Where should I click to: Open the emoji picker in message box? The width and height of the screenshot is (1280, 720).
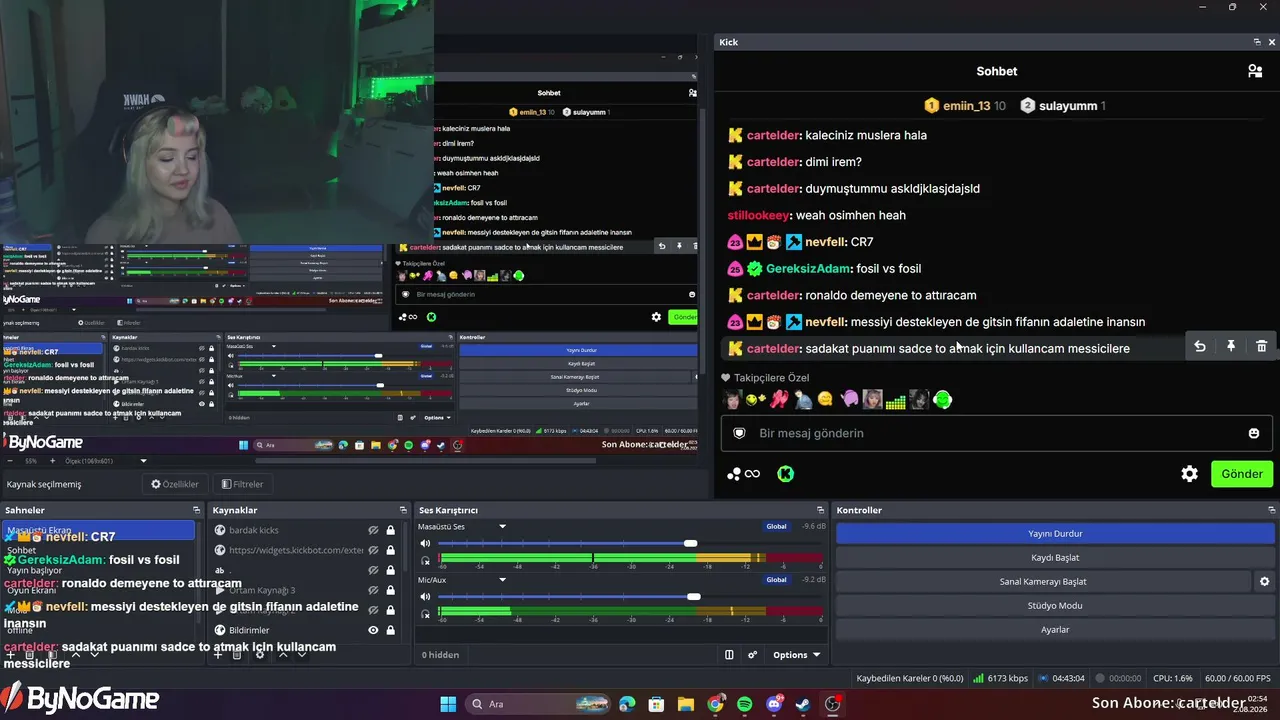point(1254,433)
